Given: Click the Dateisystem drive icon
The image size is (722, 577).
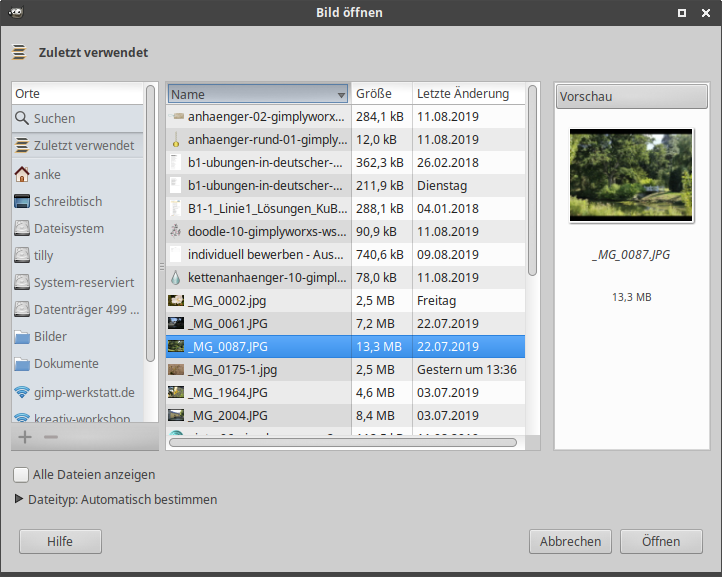Looking at the screenshot, I should click(22, 228).
